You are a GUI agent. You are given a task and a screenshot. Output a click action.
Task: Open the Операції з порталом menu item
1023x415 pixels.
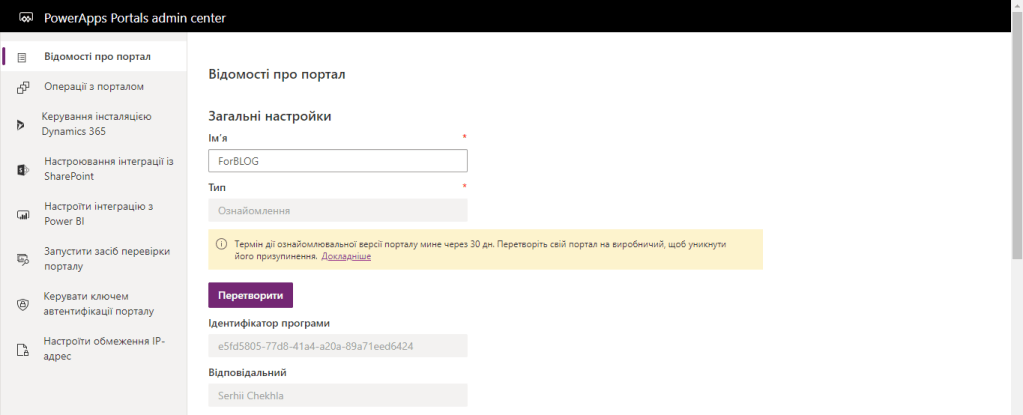coord(101,87)
